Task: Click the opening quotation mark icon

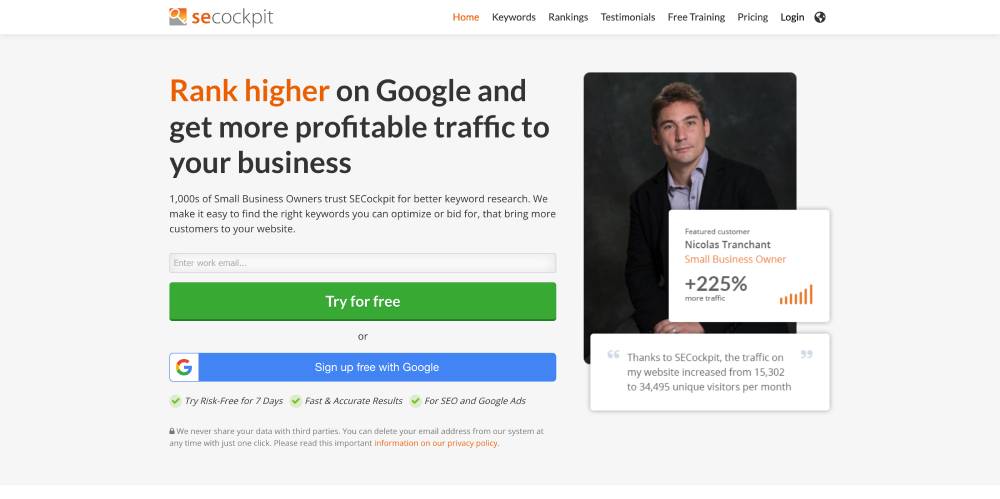Action: [613, 355]
